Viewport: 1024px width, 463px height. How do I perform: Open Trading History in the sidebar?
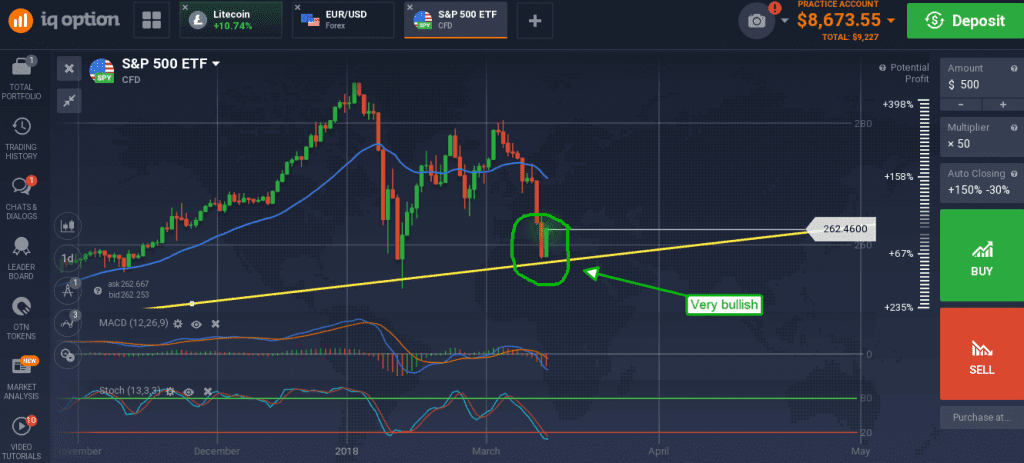click(24, 139)
